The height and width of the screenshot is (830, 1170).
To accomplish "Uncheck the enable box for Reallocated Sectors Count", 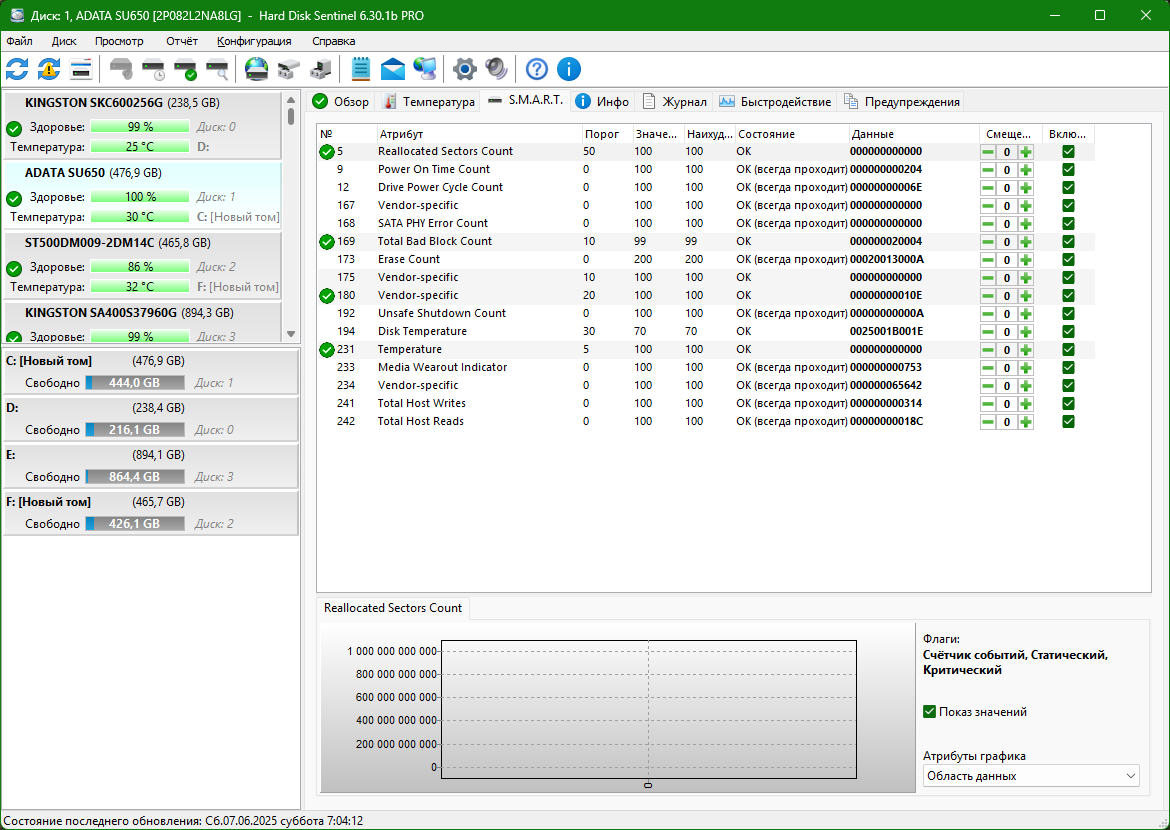I will tap(1069, 152).
